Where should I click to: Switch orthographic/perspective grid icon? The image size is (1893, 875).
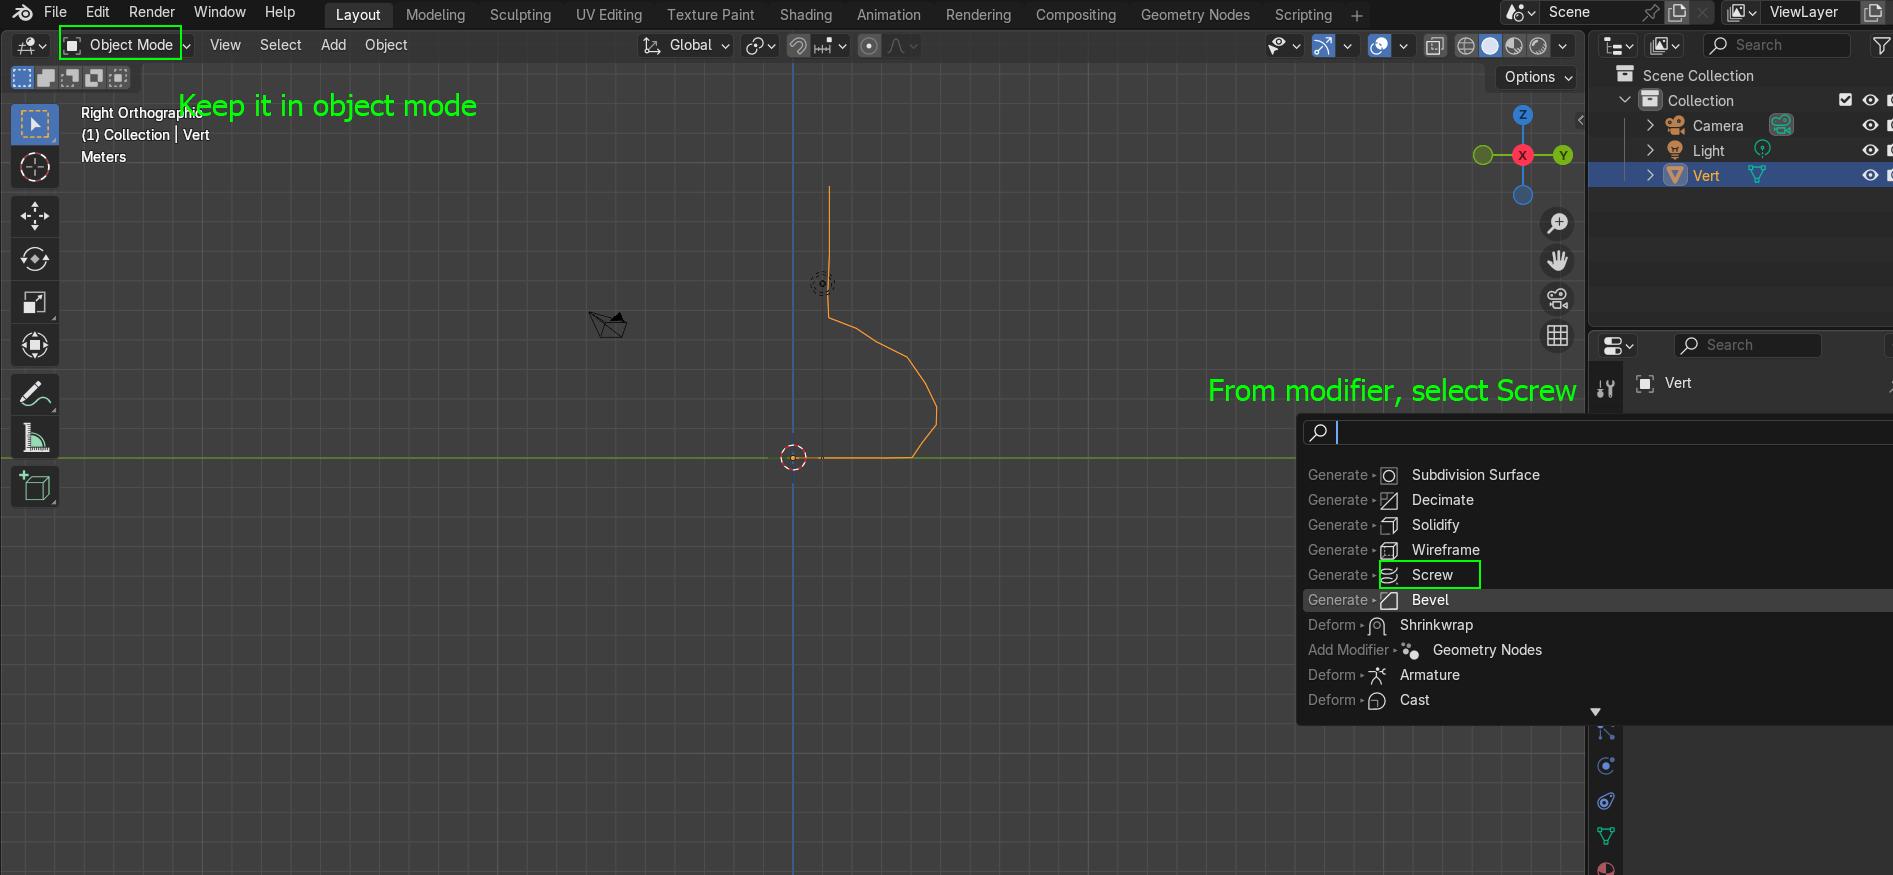click(1557, 336)
